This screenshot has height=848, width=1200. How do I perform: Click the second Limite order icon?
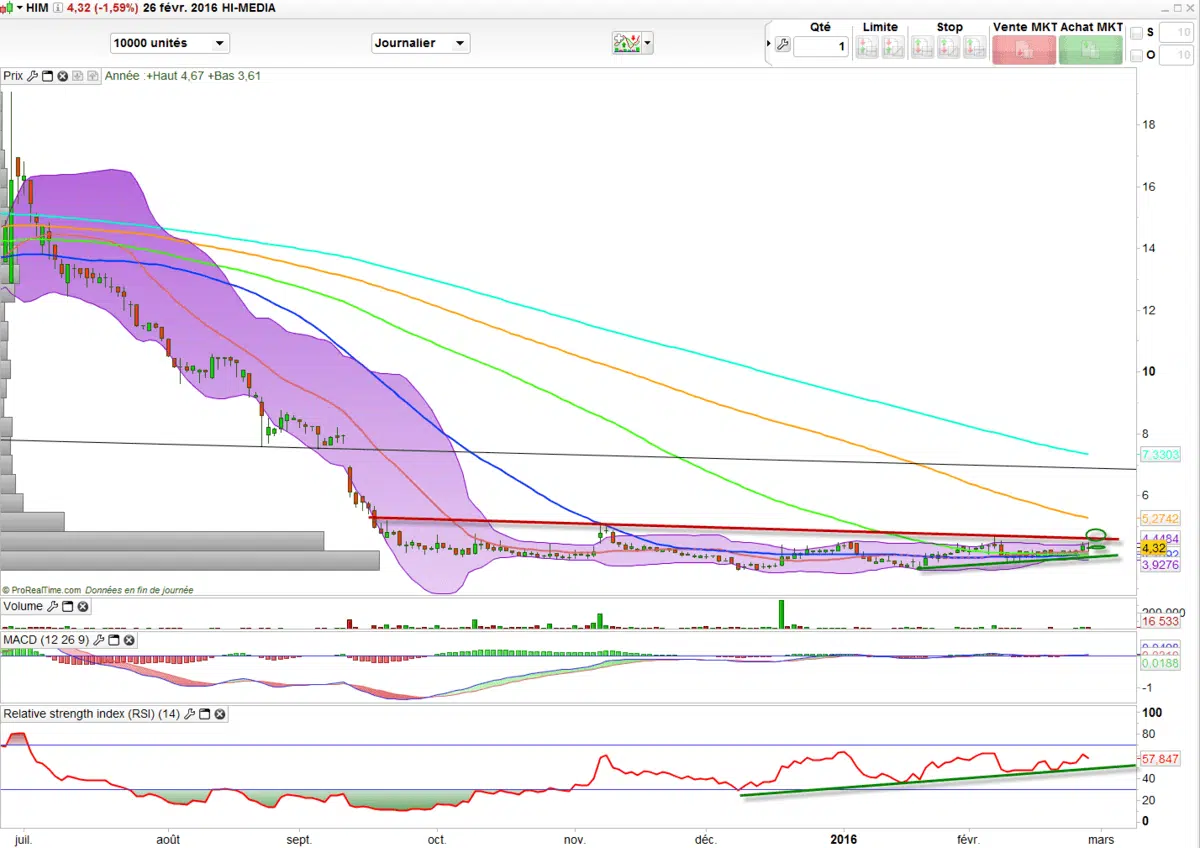(893, 46)
